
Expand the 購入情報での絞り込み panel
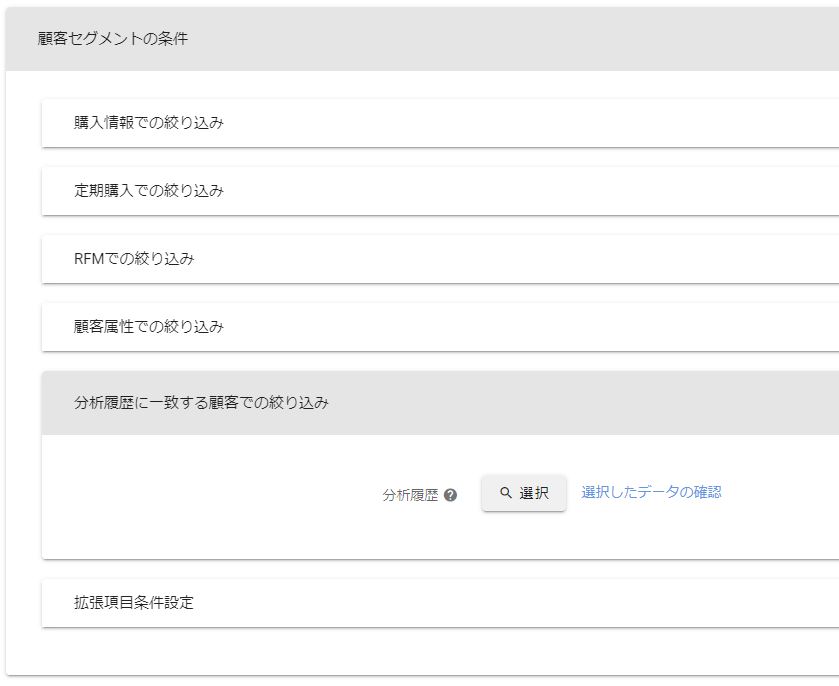(500, 123)
